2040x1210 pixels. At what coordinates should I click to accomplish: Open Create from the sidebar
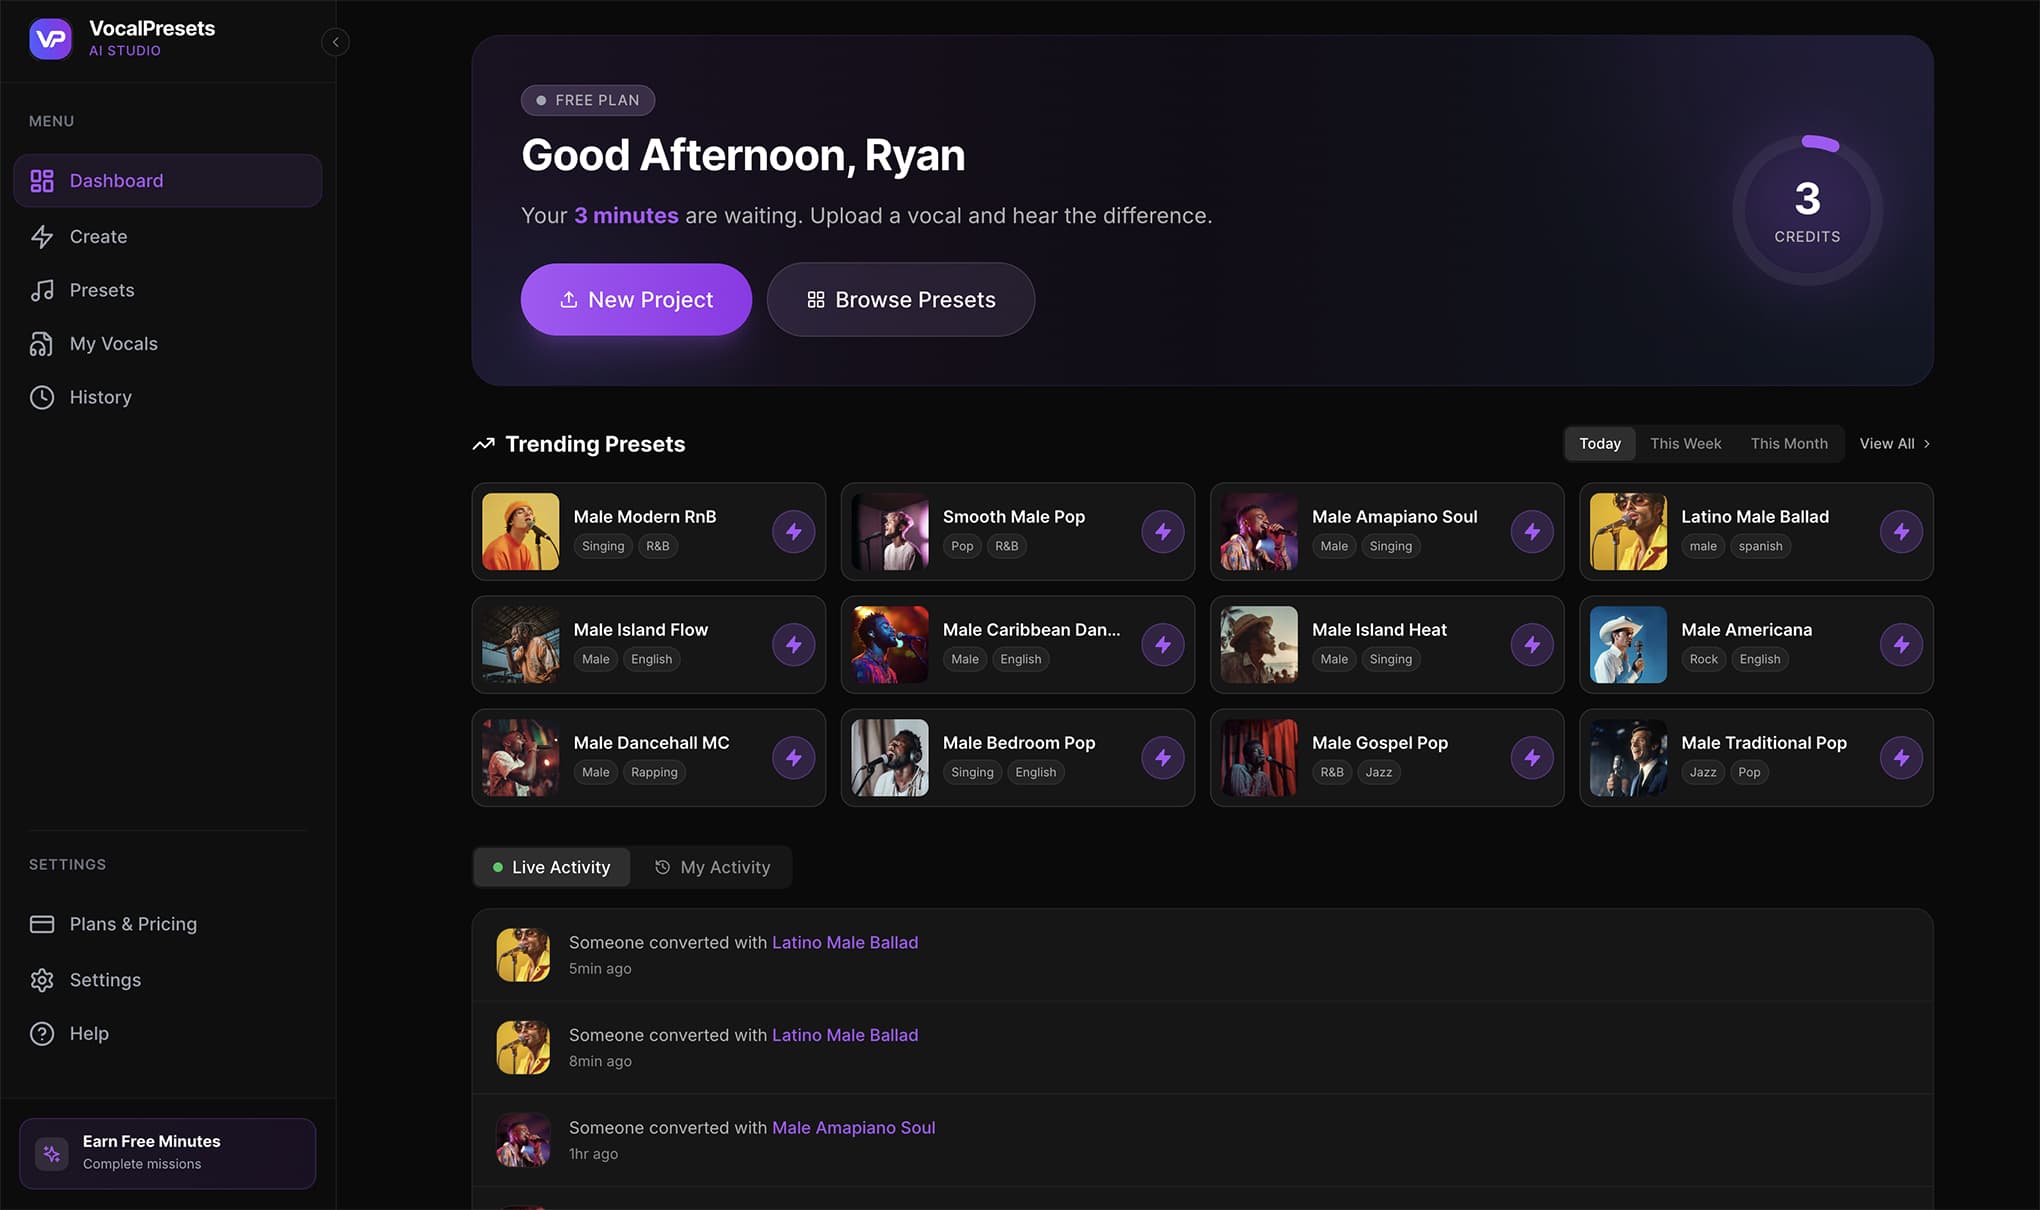click(98, 237)
